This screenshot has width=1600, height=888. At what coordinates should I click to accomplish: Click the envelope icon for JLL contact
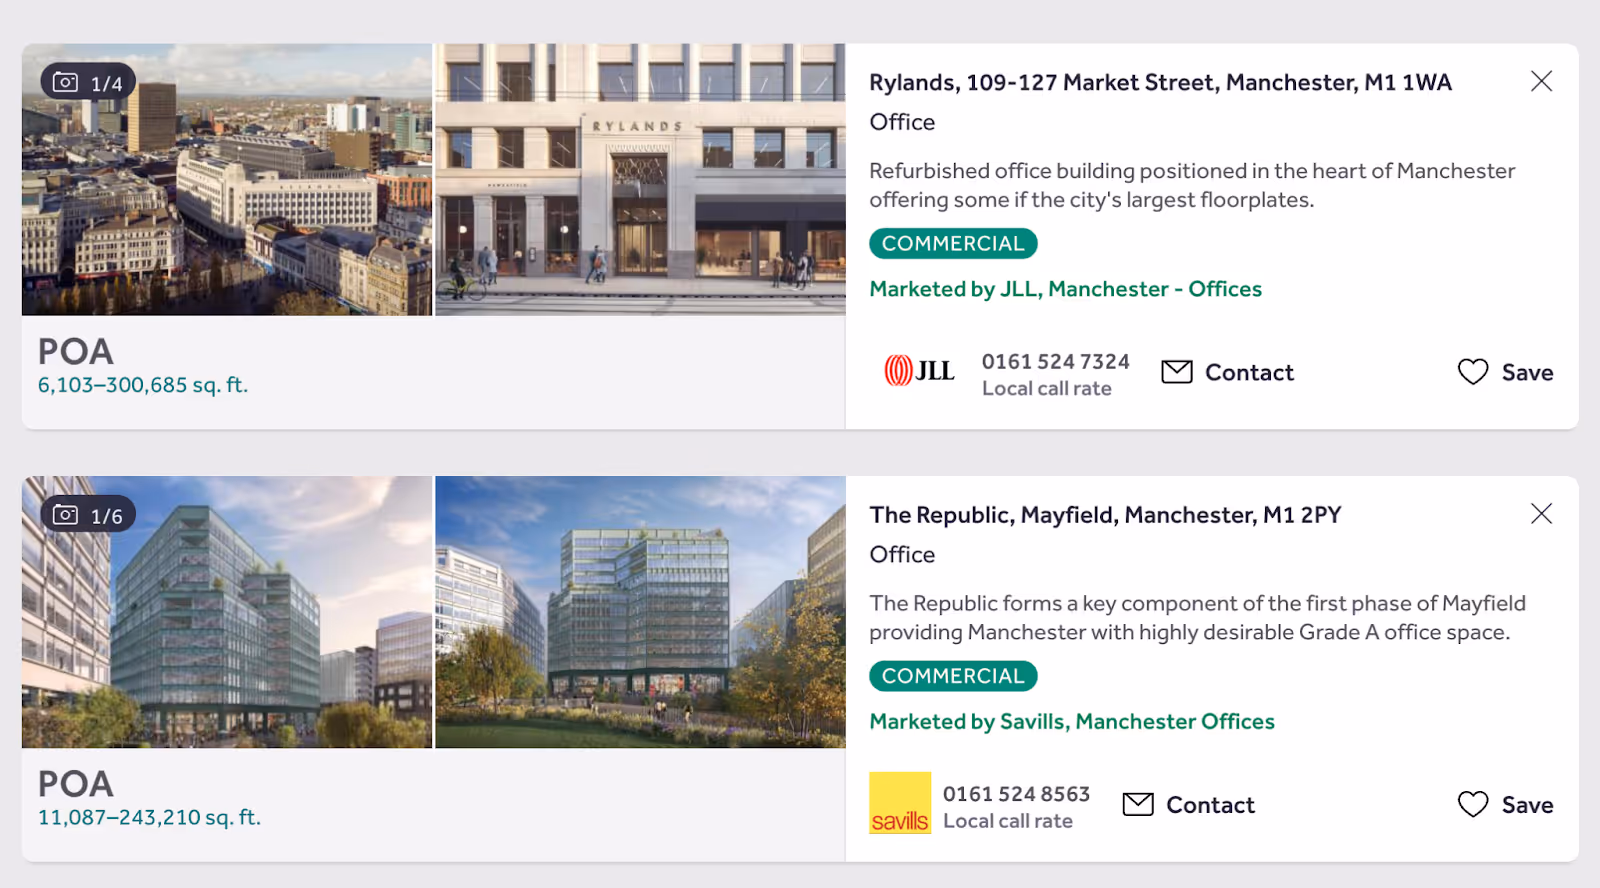(x=1177, y=372)
